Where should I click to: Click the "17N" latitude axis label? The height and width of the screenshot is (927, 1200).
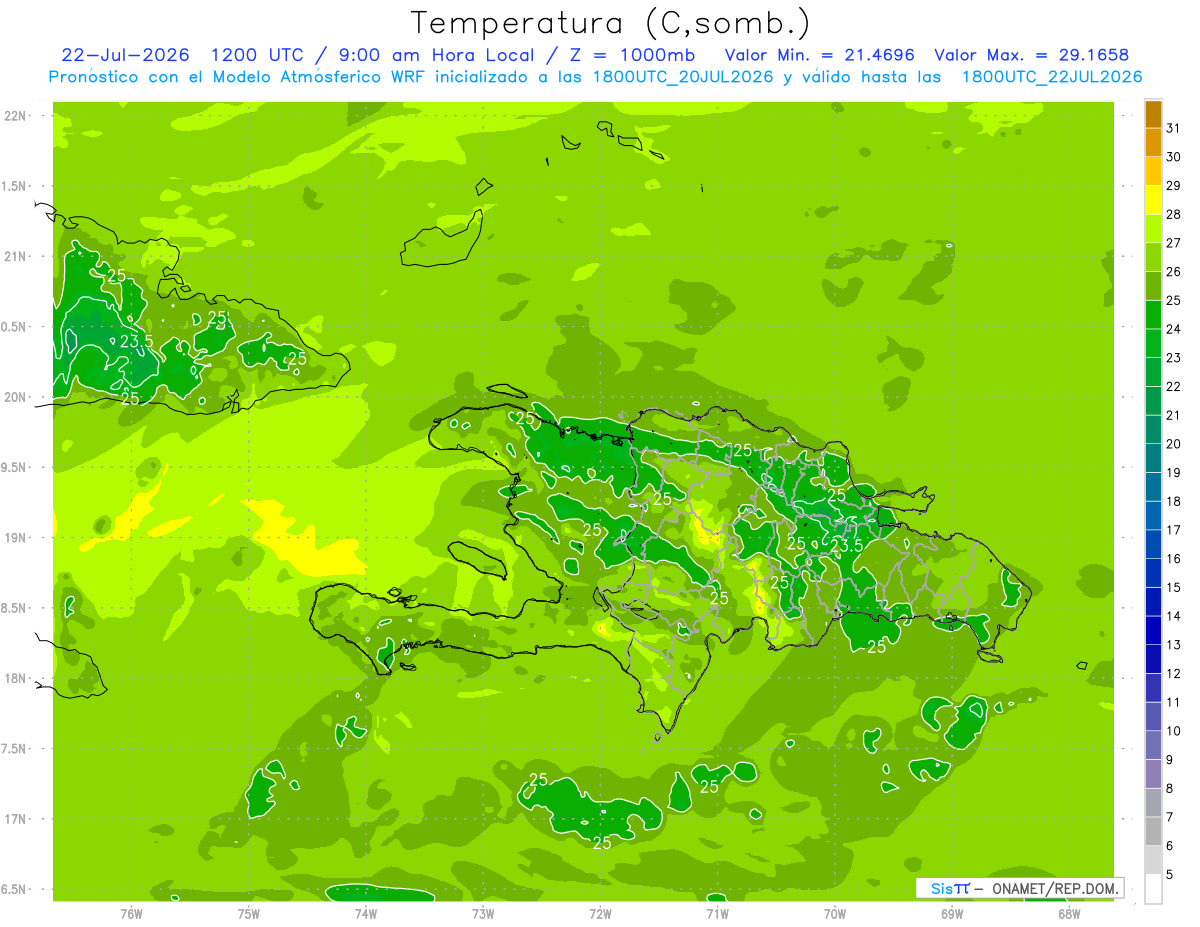pos(17,819)
